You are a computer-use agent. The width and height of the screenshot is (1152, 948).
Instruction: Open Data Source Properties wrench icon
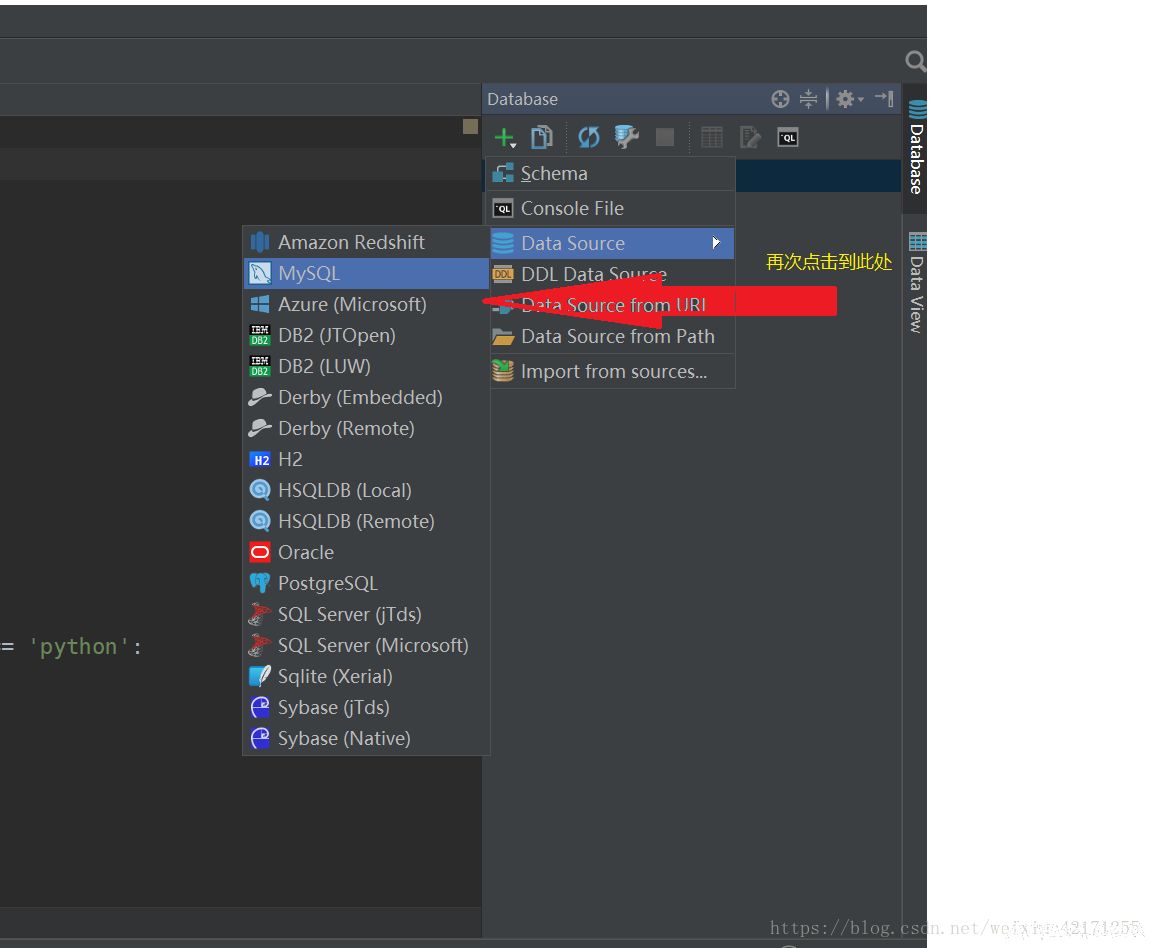click(626, 137)
